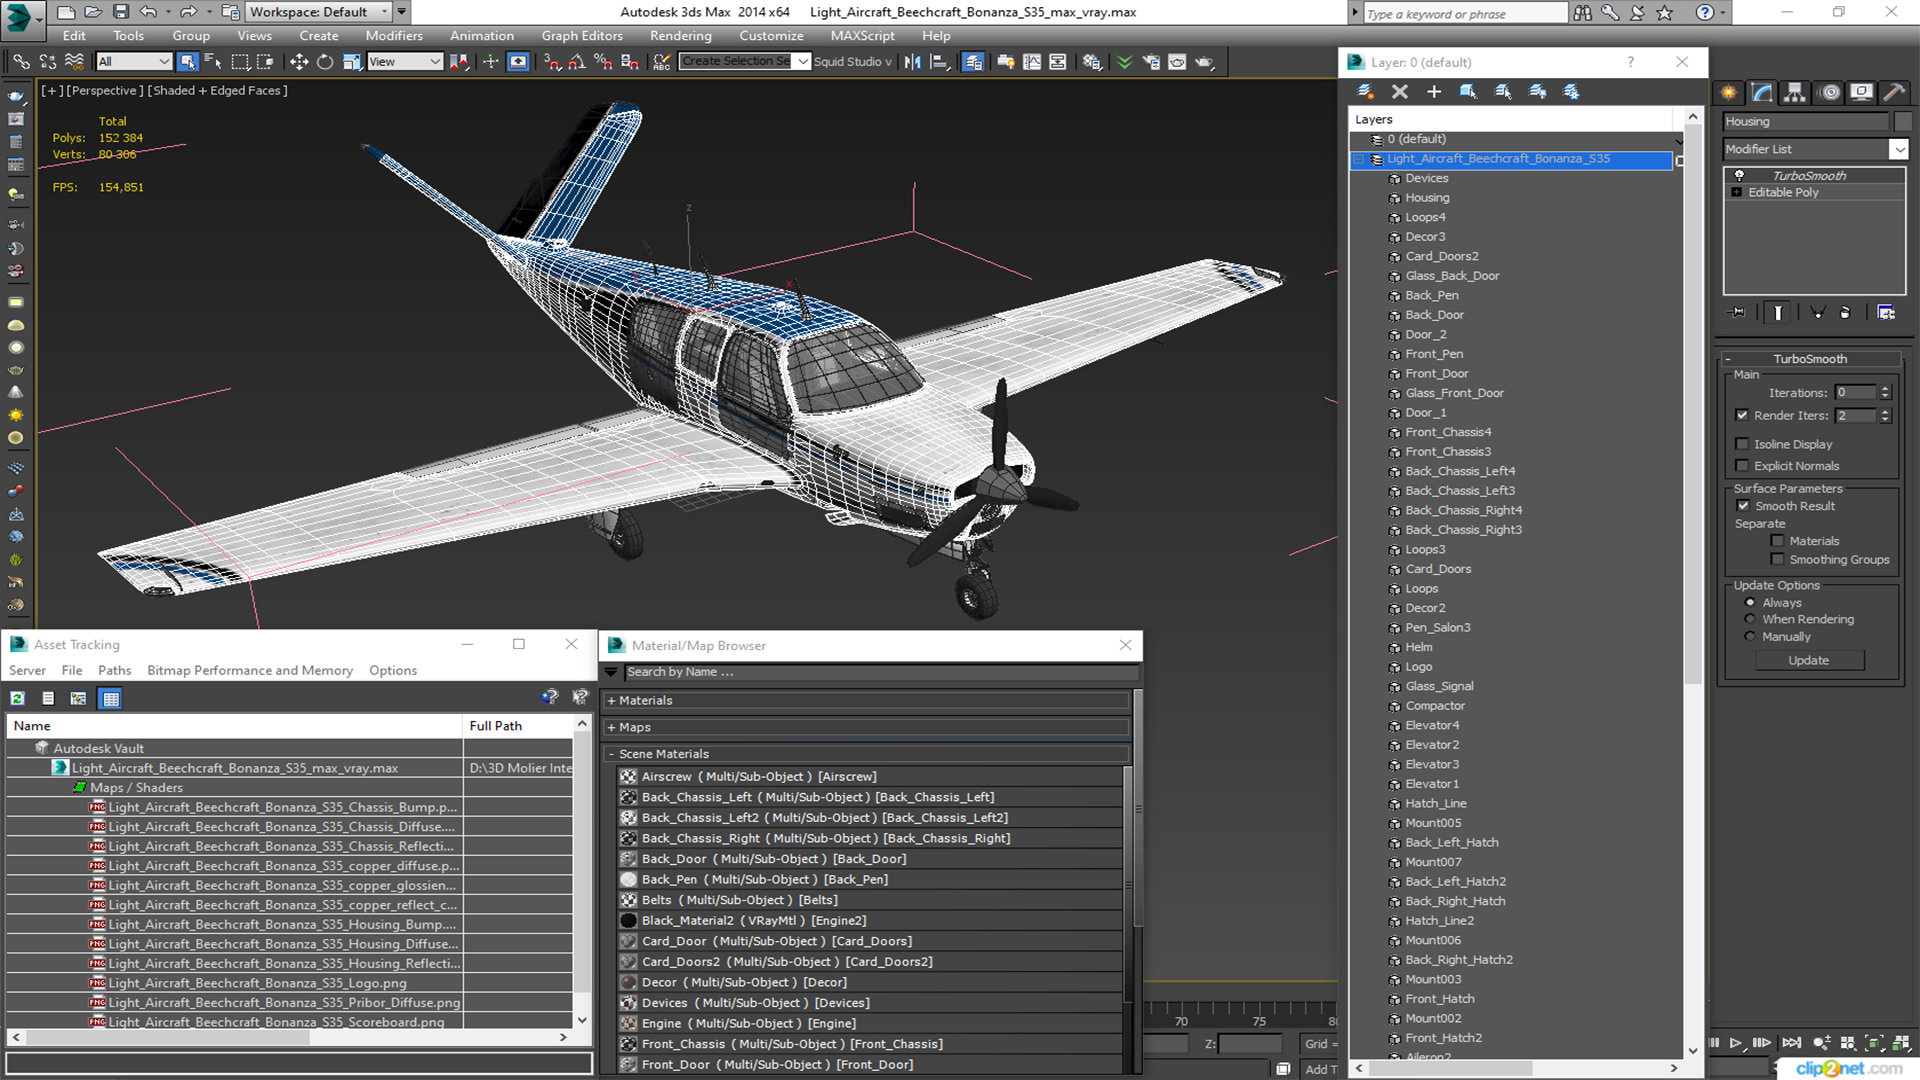The width and height of the screenshot is (1920, 1080).
Task: Click Pin Stack icon under modifier stack
Action: coord(1738,312)
